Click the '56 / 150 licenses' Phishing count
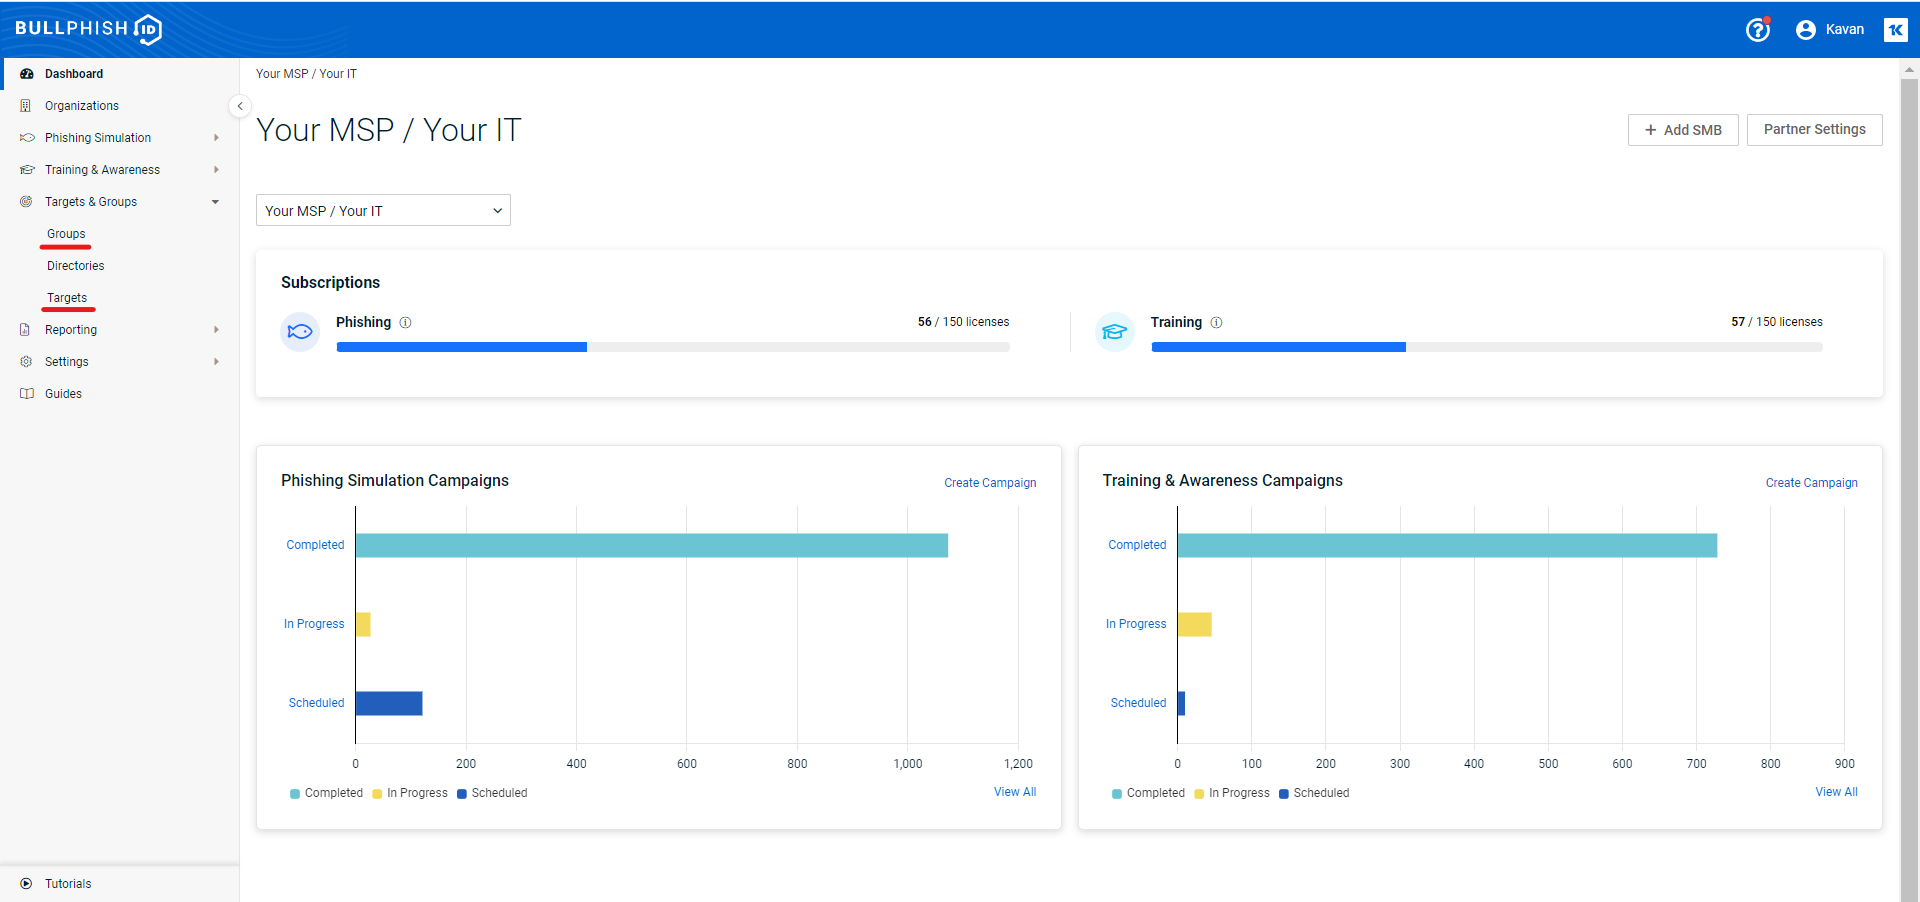The width and height of the screenshot is (1920, 902). [x=964, y=322]
